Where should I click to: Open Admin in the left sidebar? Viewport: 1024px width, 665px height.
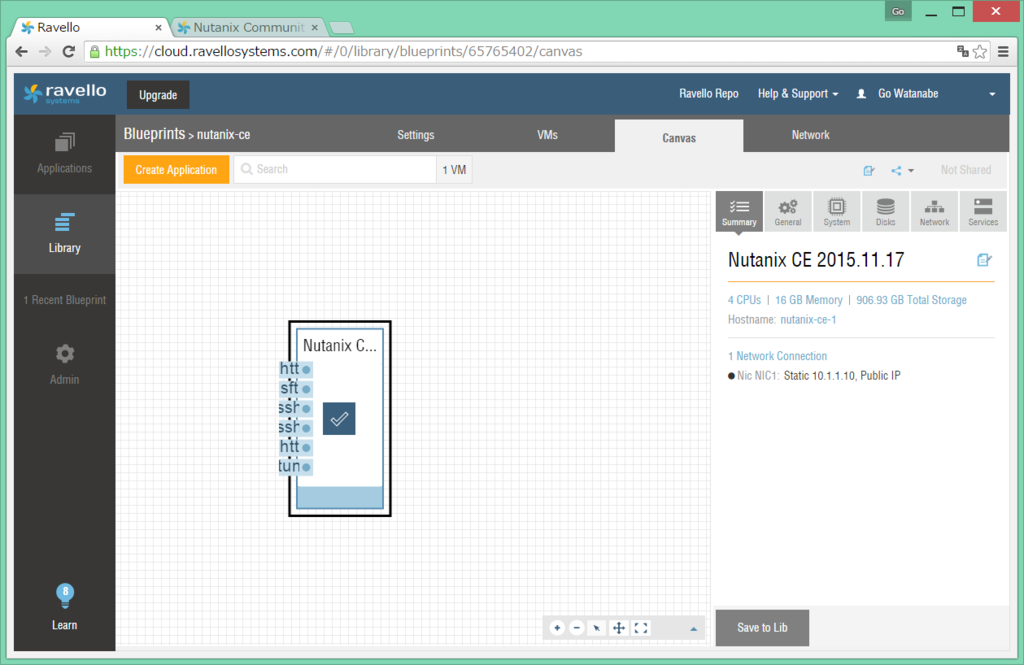(x=65, y=364)
